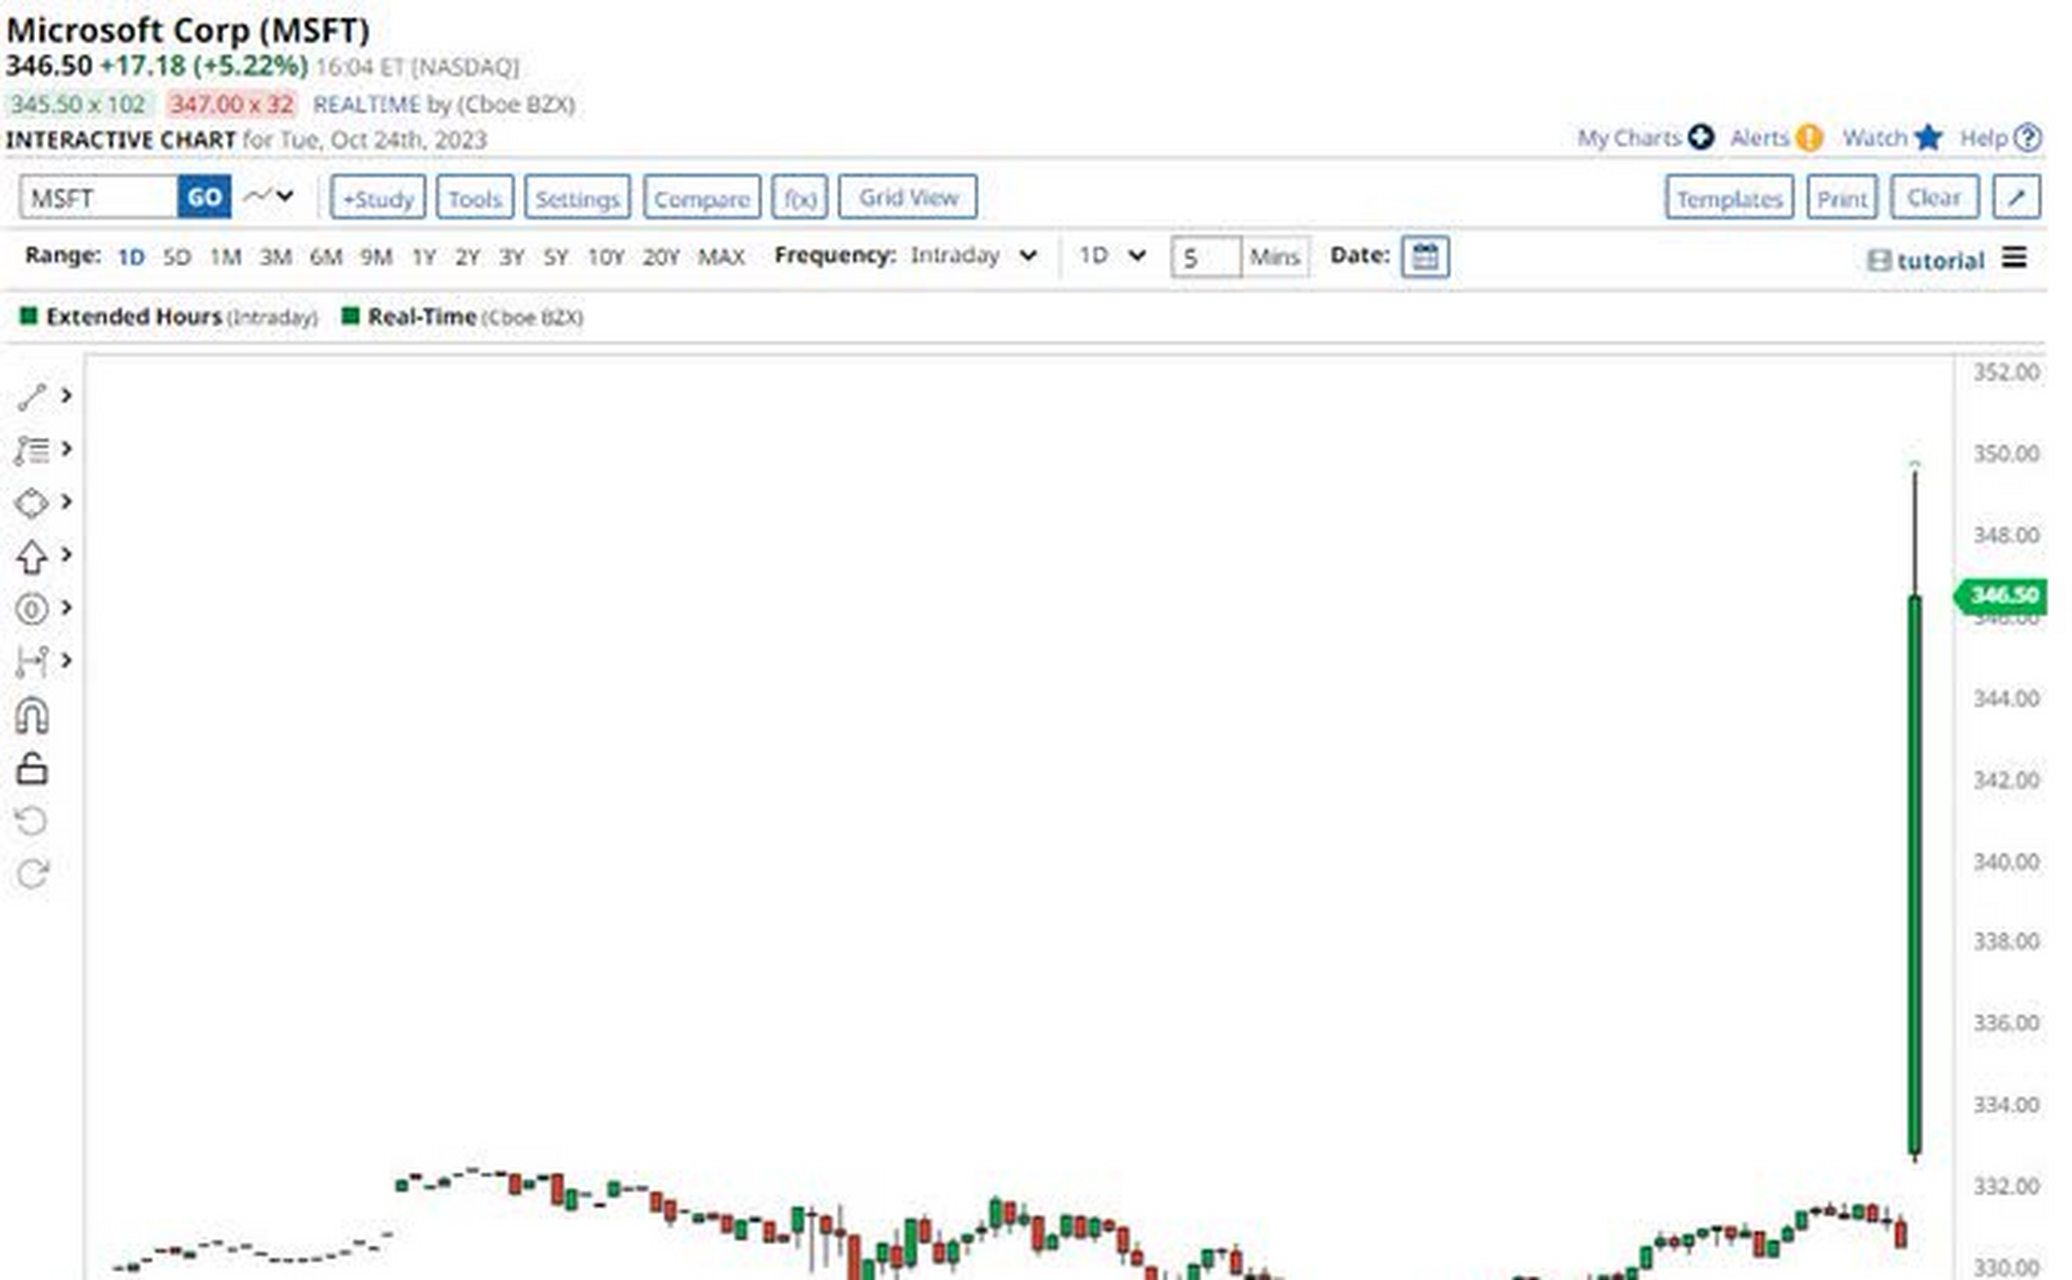Select the 2Y range
Image resolution: width=2072 pixels, height=1280 pixels.
coord(467,257)
